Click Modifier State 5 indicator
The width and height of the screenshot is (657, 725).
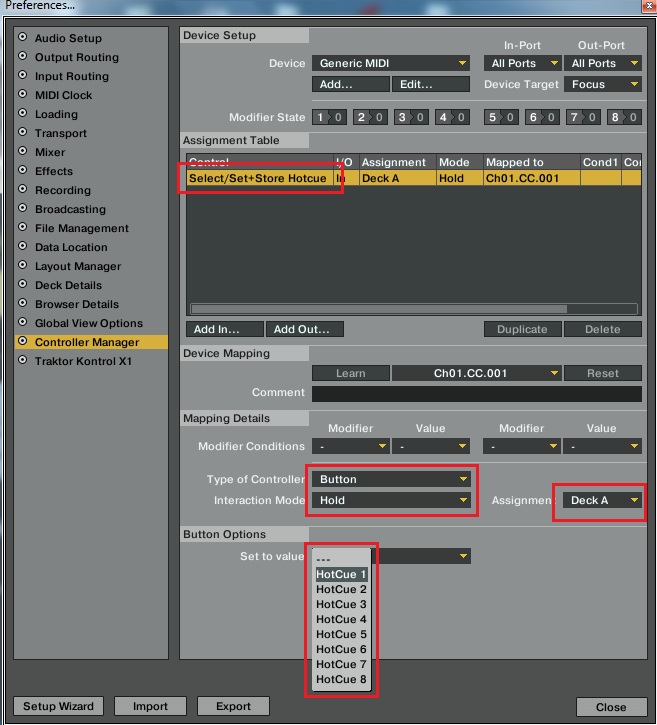501,117
